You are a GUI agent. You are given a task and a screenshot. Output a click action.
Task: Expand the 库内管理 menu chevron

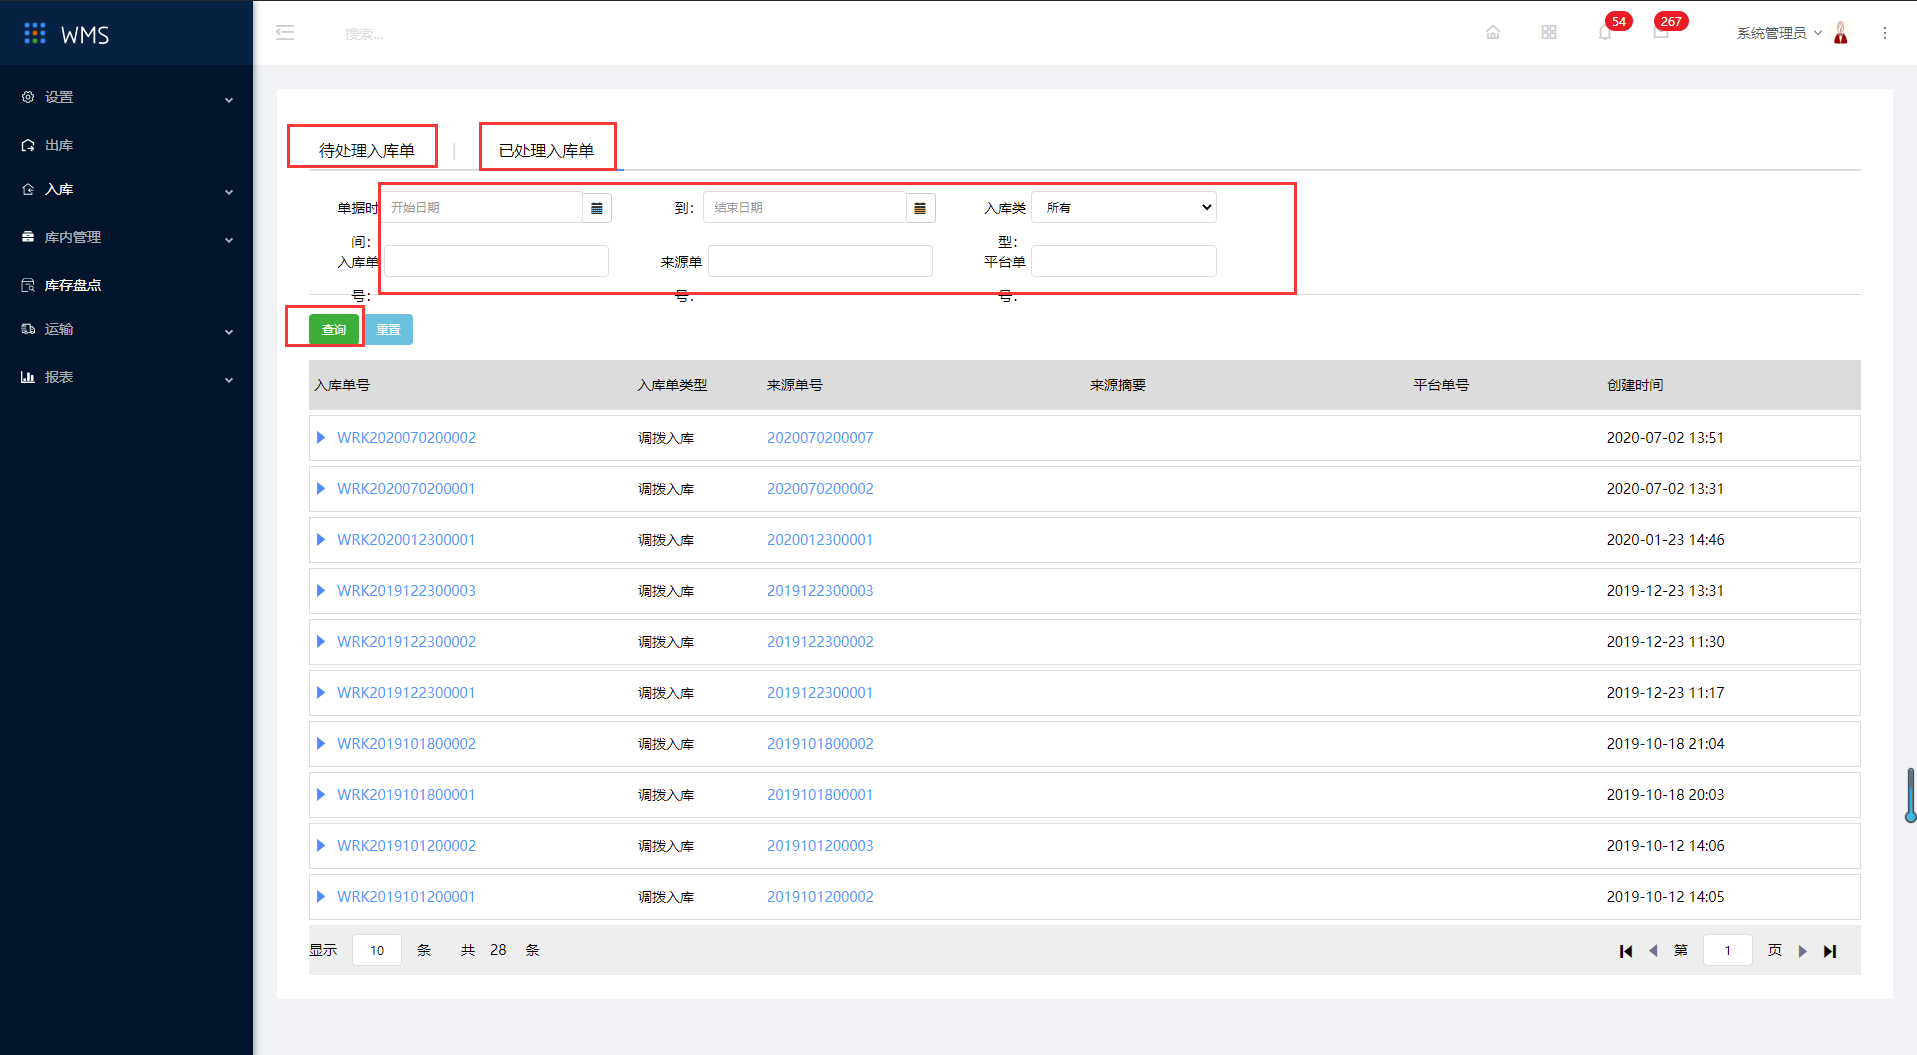pos(229,240)
